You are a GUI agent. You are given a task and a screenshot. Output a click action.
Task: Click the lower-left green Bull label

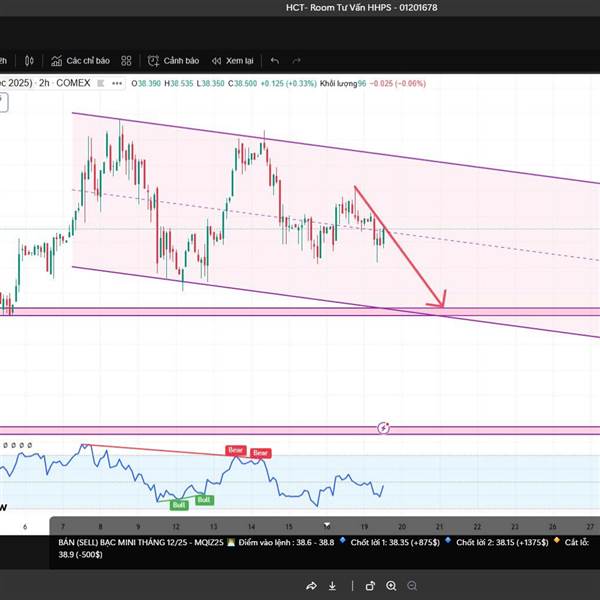[179, 505]
